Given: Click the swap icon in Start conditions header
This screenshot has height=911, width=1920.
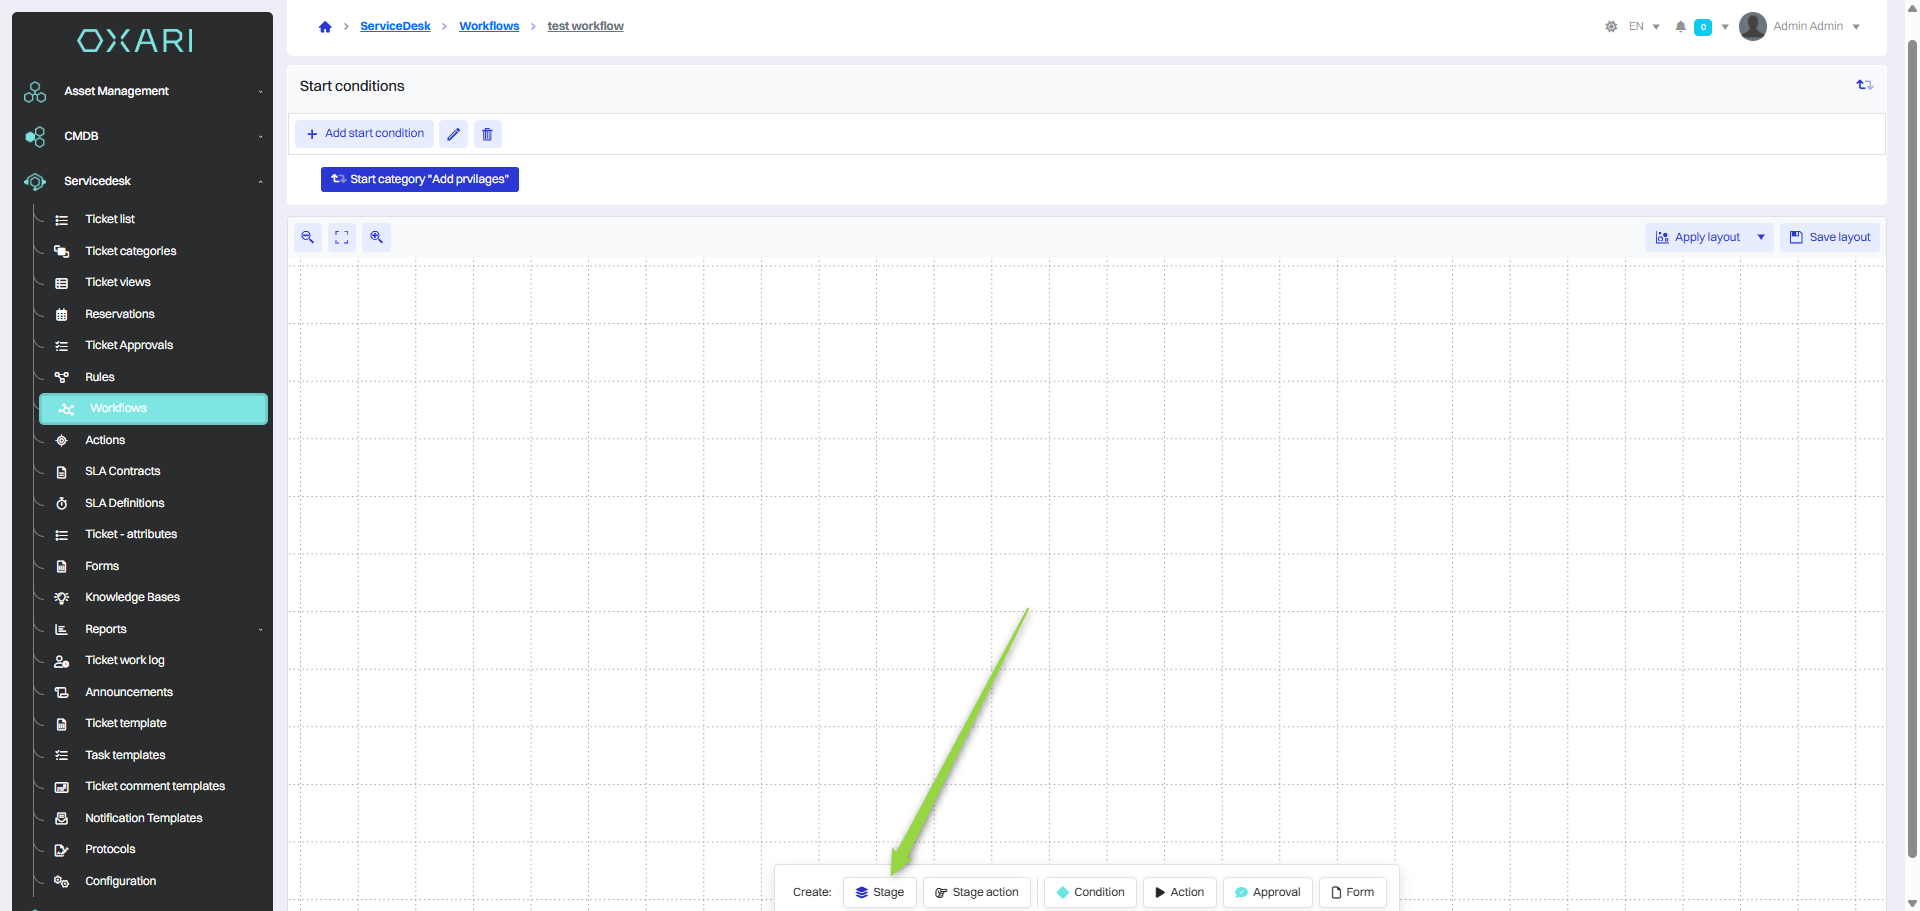Looking at the screenshot, I should click(x=1864, y=86).
